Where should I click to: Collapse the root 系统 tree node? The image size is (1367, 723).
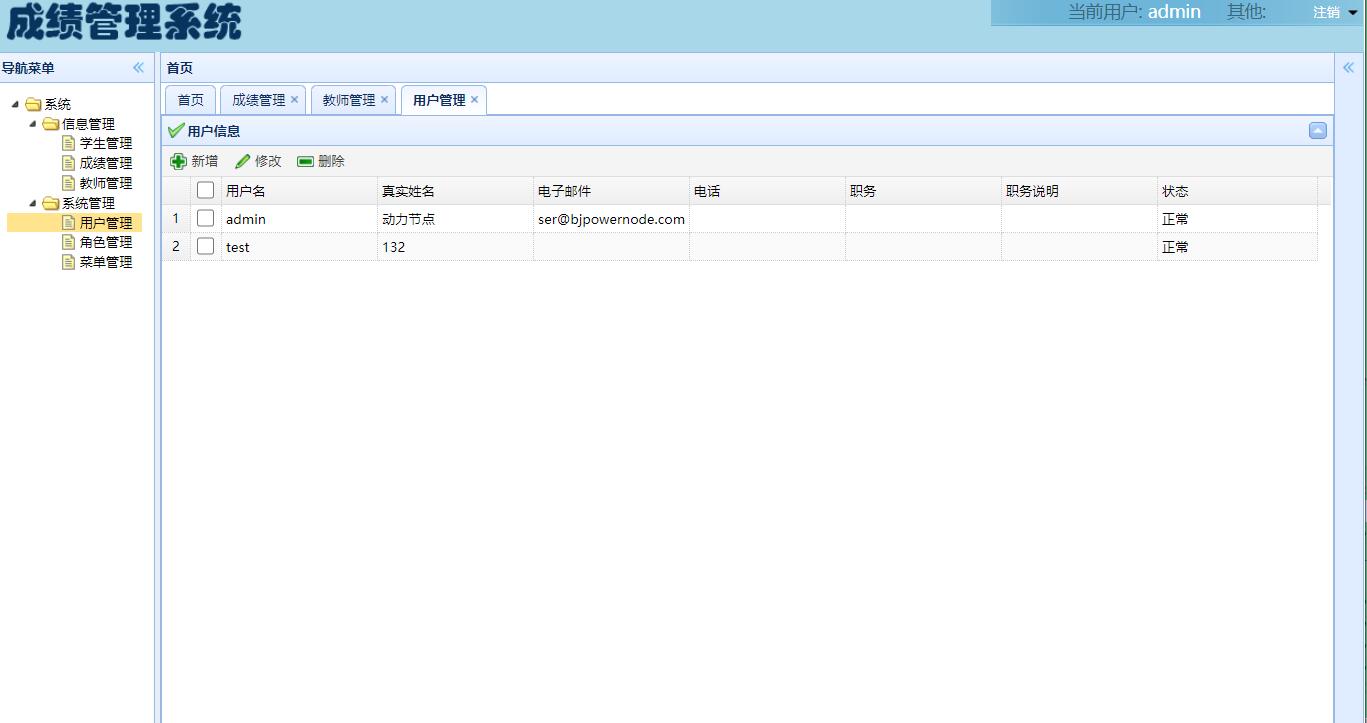pos(15,104)
